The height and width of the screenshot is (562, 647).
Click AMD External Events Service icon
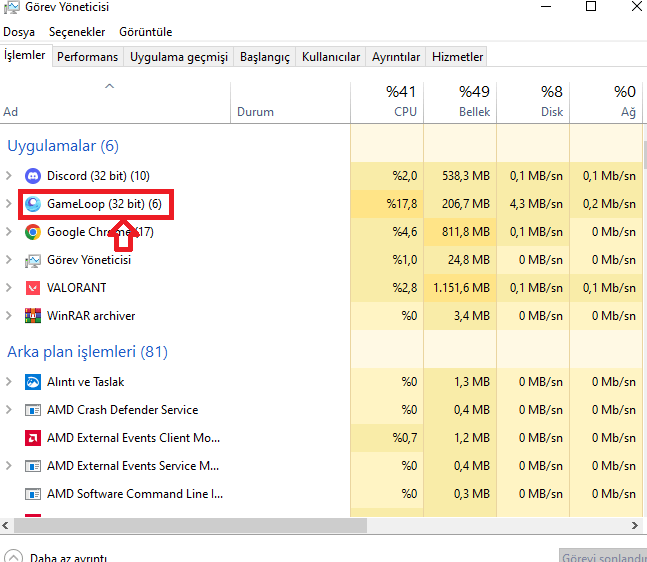tap(33, 466)
